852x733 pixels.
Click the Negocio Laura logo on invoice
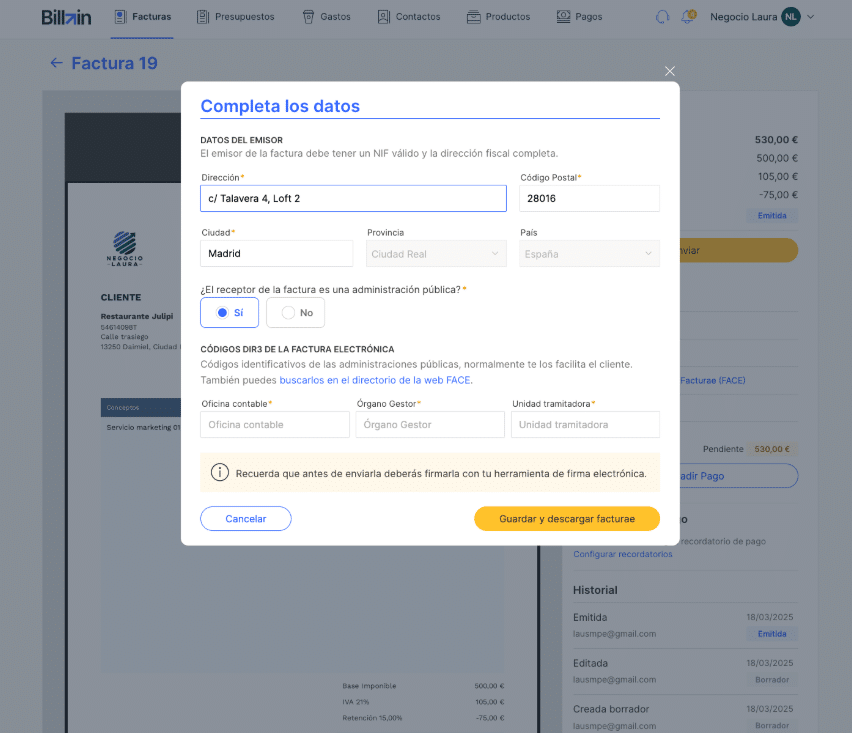point(125,246)
